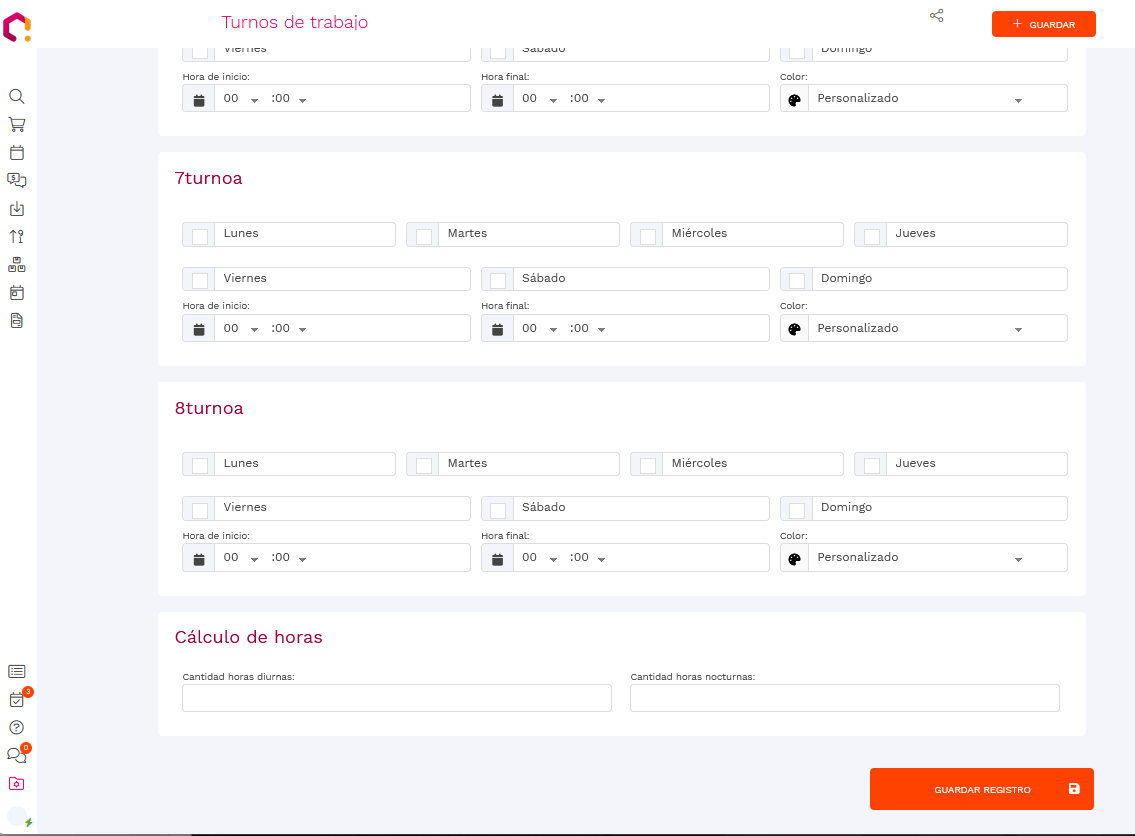Screen dimensions: 1135x836
Task: Click the GUARDAR button in header
Action: point(1043,24)
